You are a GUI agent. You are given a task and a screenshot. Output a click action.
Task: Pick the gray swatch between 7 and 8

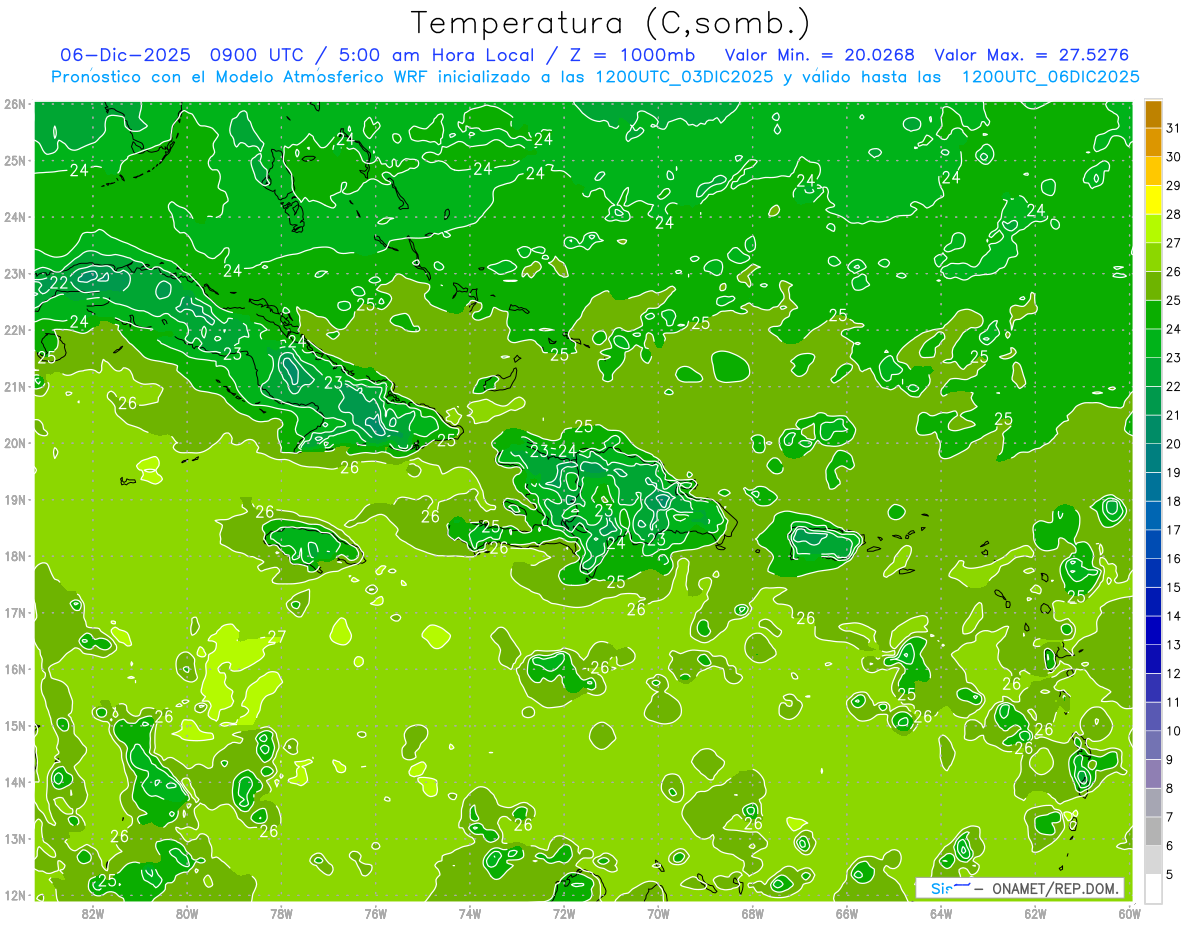1153,803
